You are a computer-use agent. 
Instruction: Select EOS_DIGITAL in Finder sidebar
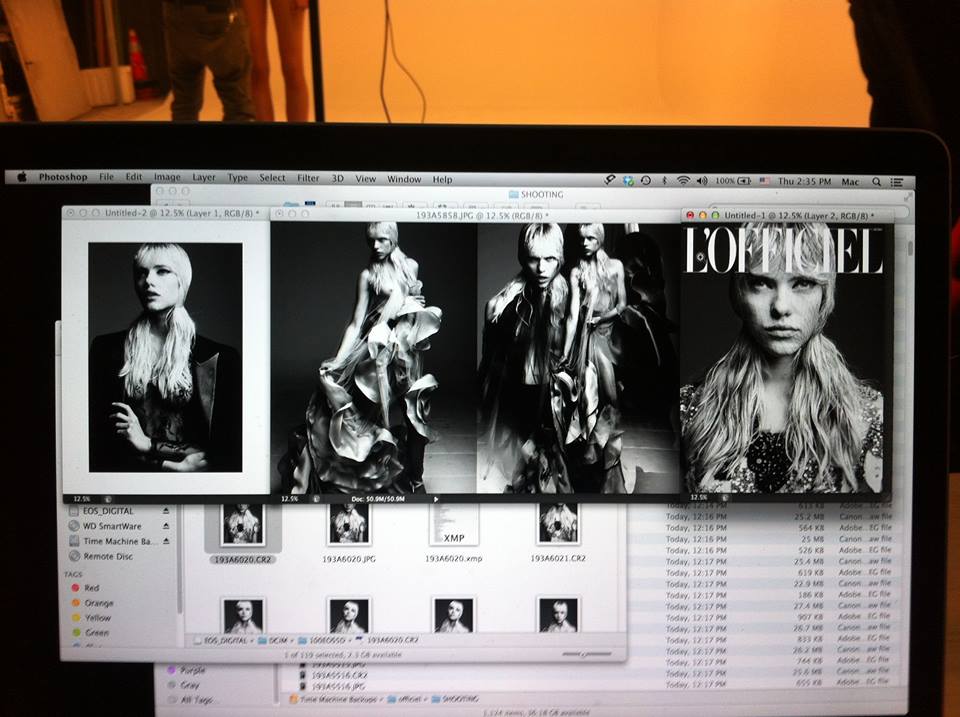(x=108, y=511)
